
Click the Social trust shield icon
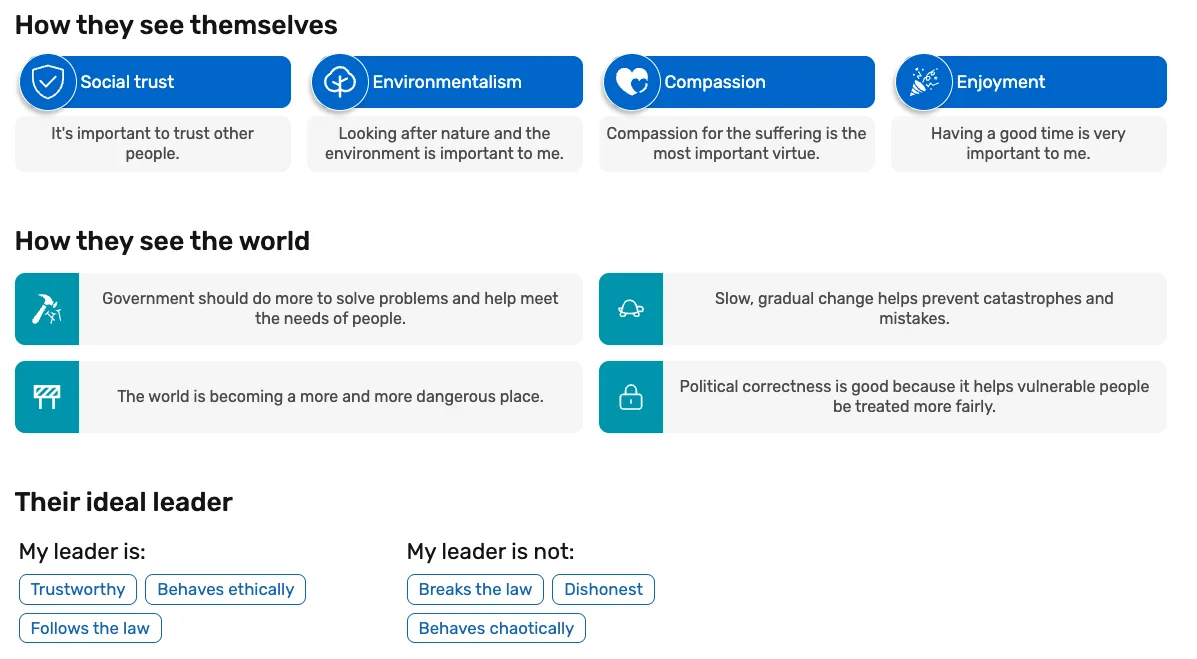pyautogui.click(x=48, y=82)
